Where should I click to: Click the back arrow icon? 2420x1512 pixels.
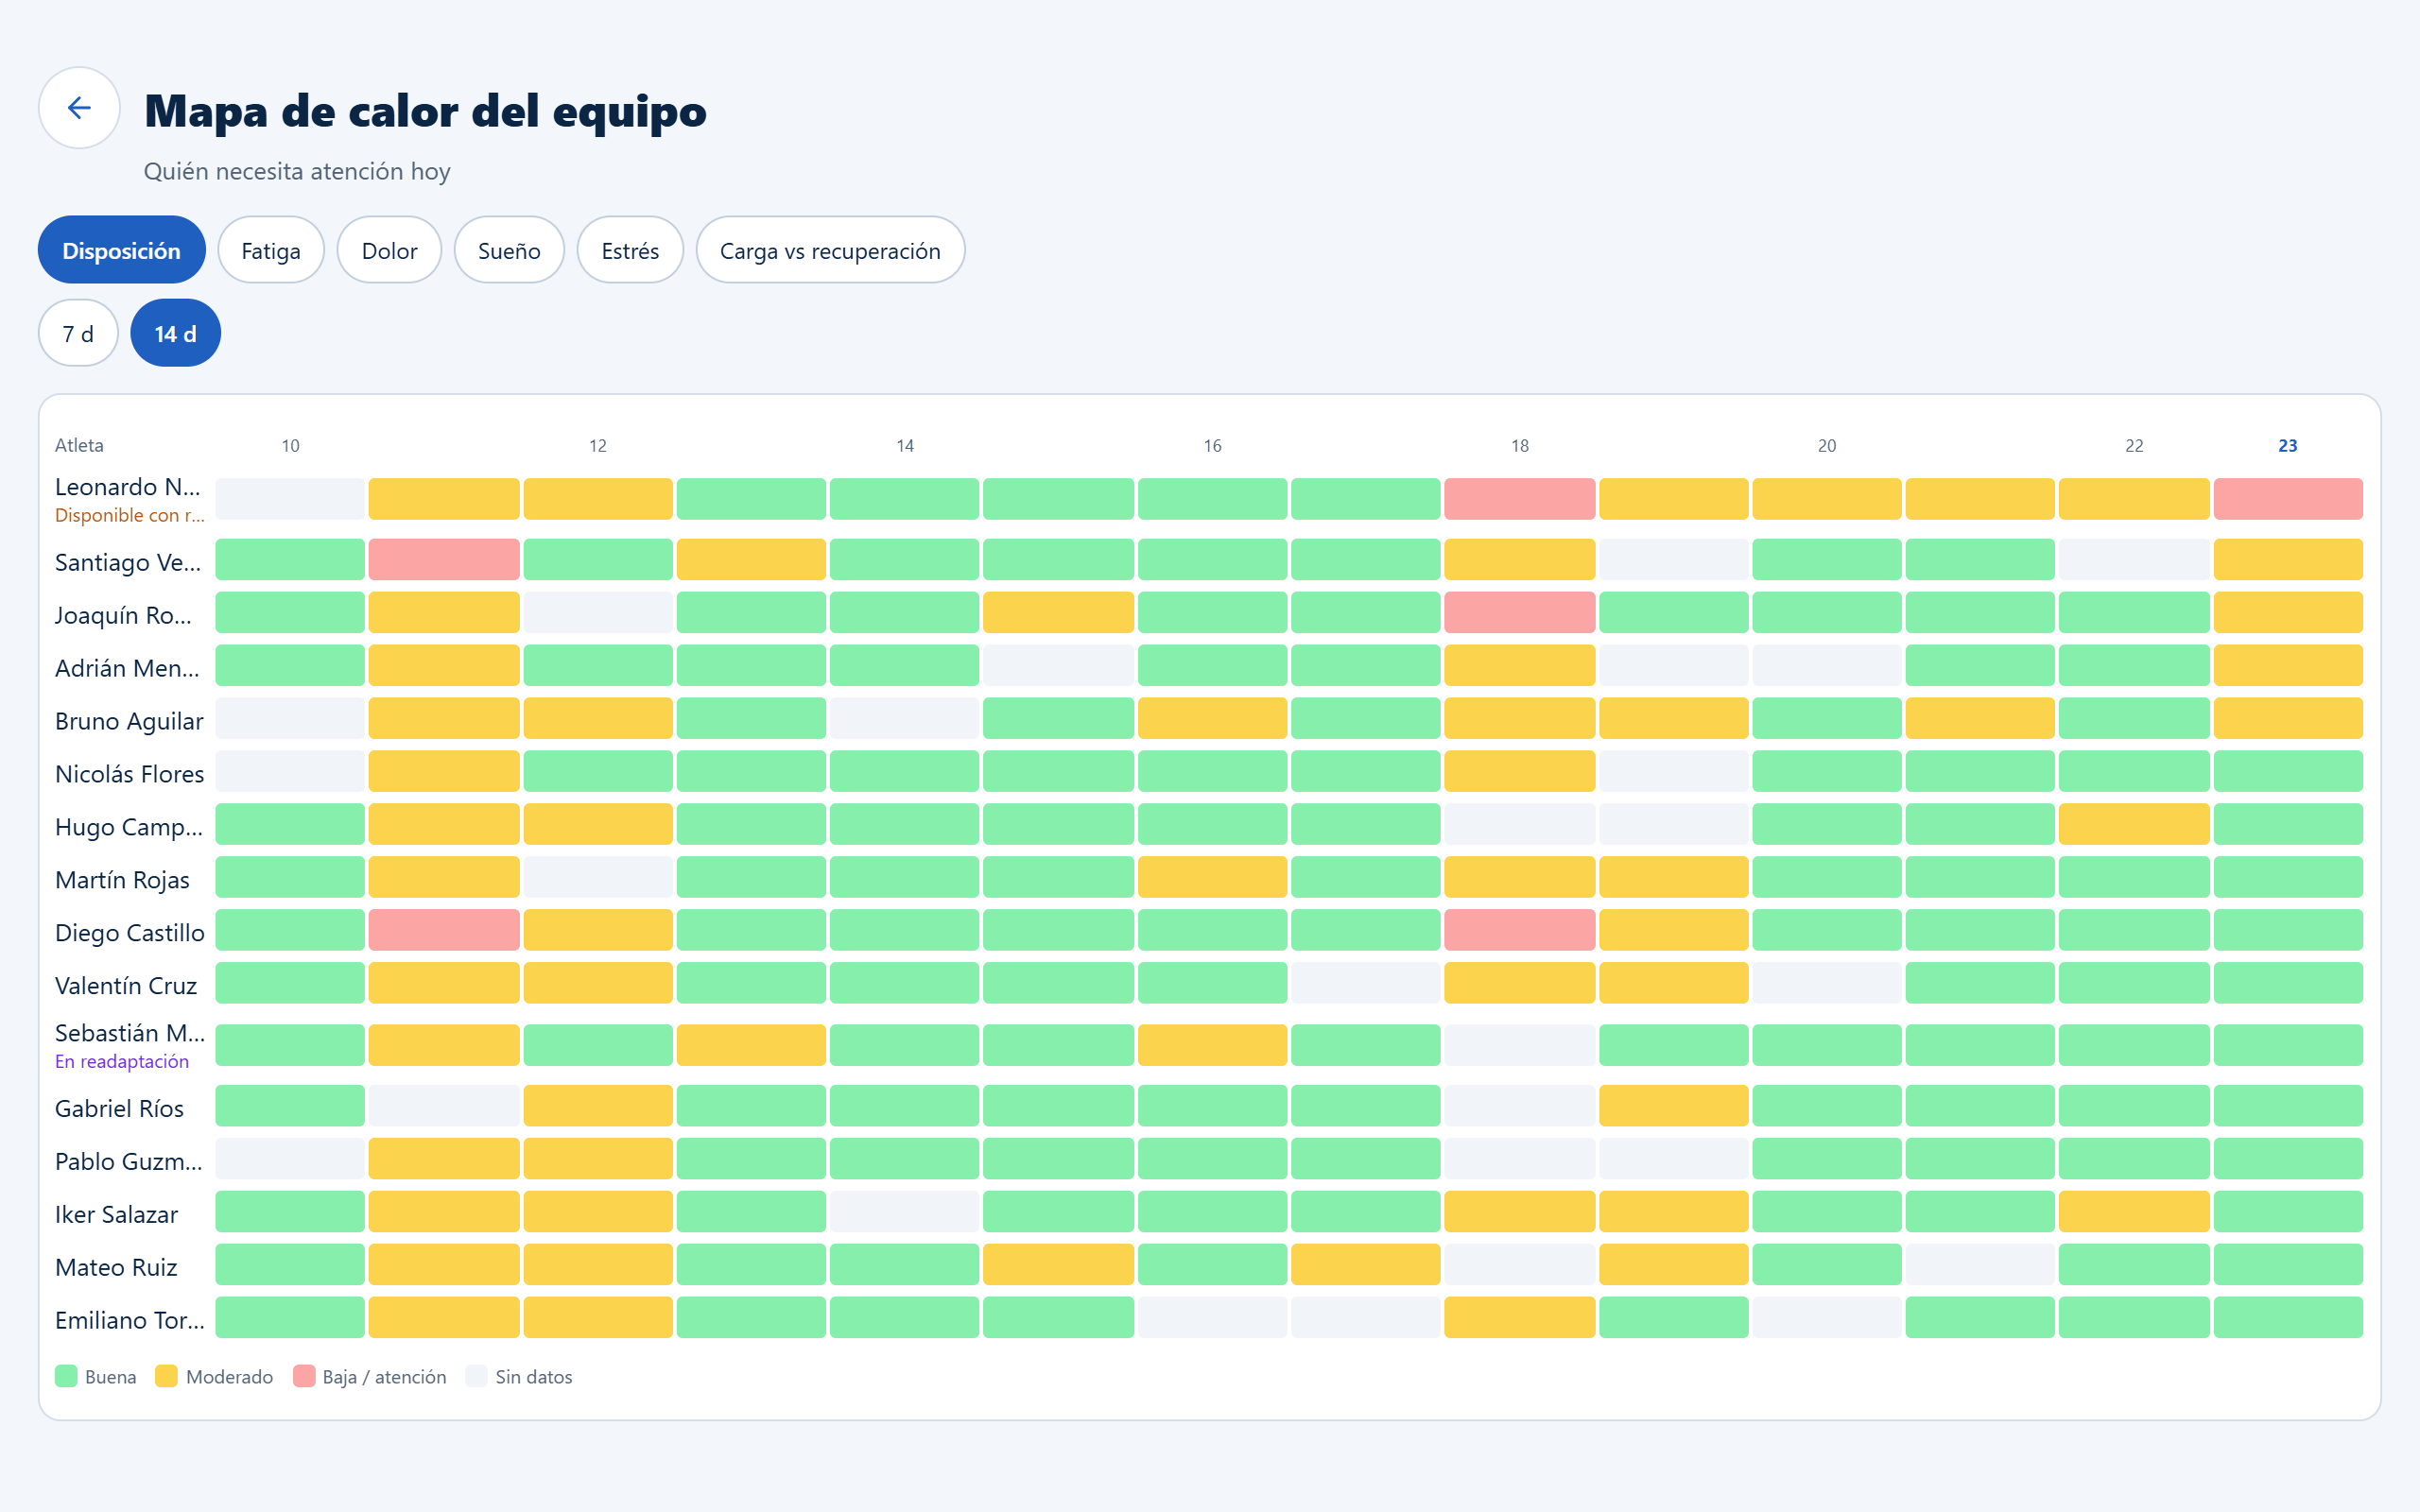click(x=79, y=108)
